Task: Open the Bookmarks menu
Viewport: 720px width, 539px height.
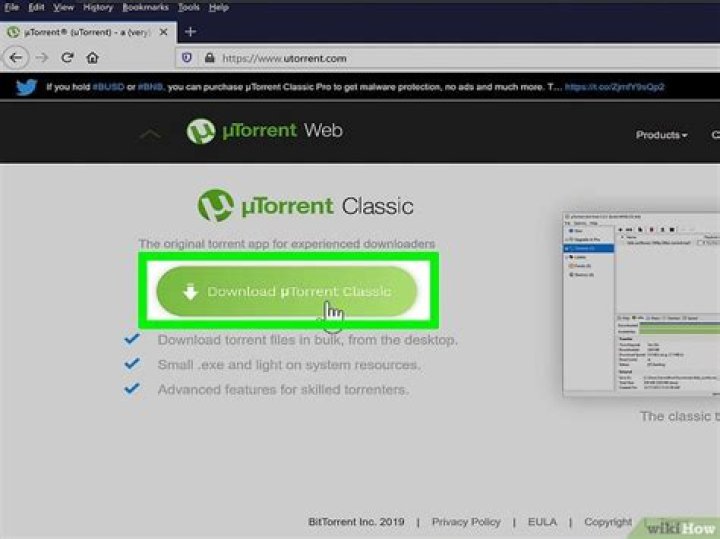Action: [146, 7]
